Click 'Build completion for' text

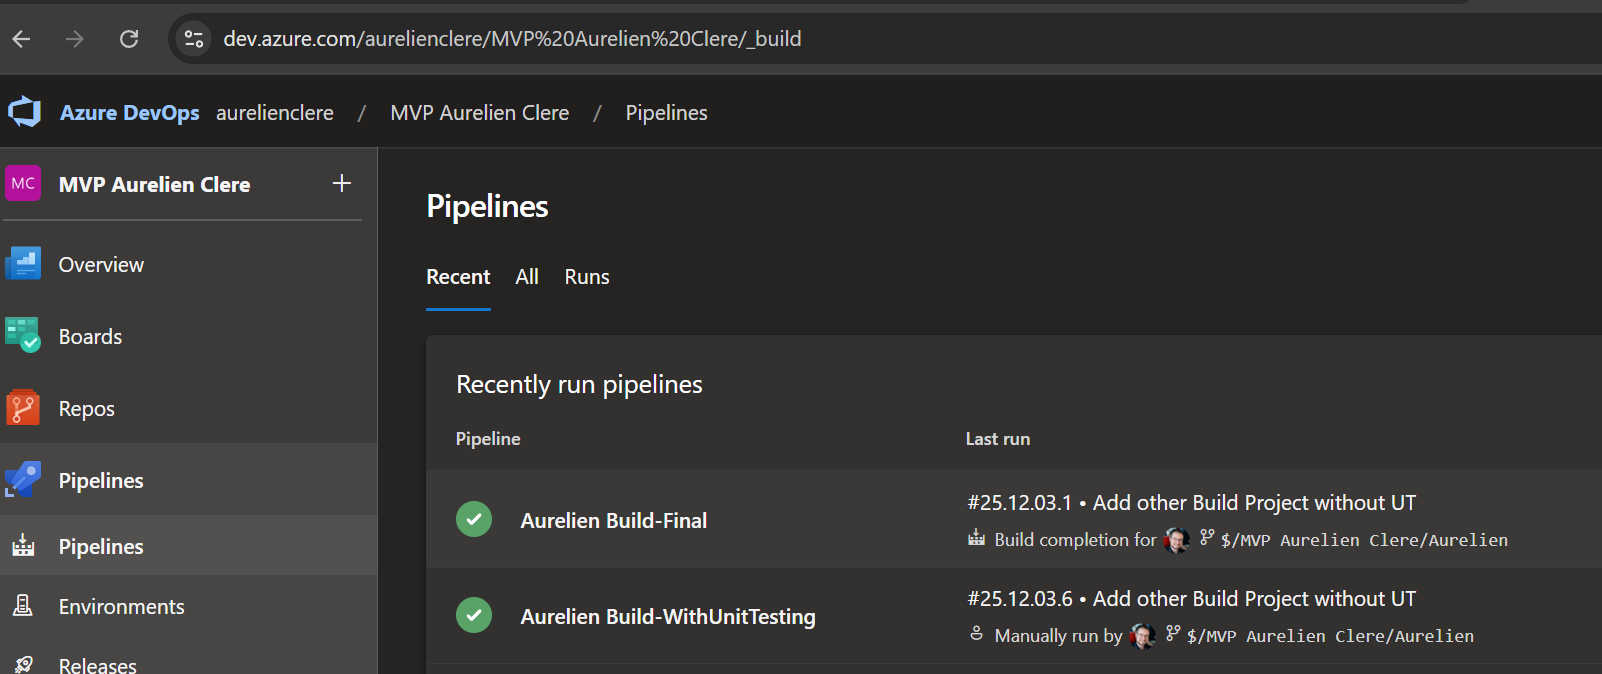1075,540
